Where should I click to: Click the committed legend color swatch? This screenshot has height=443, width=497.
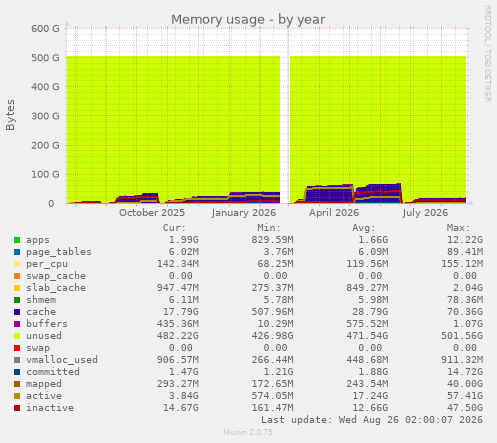click(x=17, y=372)
